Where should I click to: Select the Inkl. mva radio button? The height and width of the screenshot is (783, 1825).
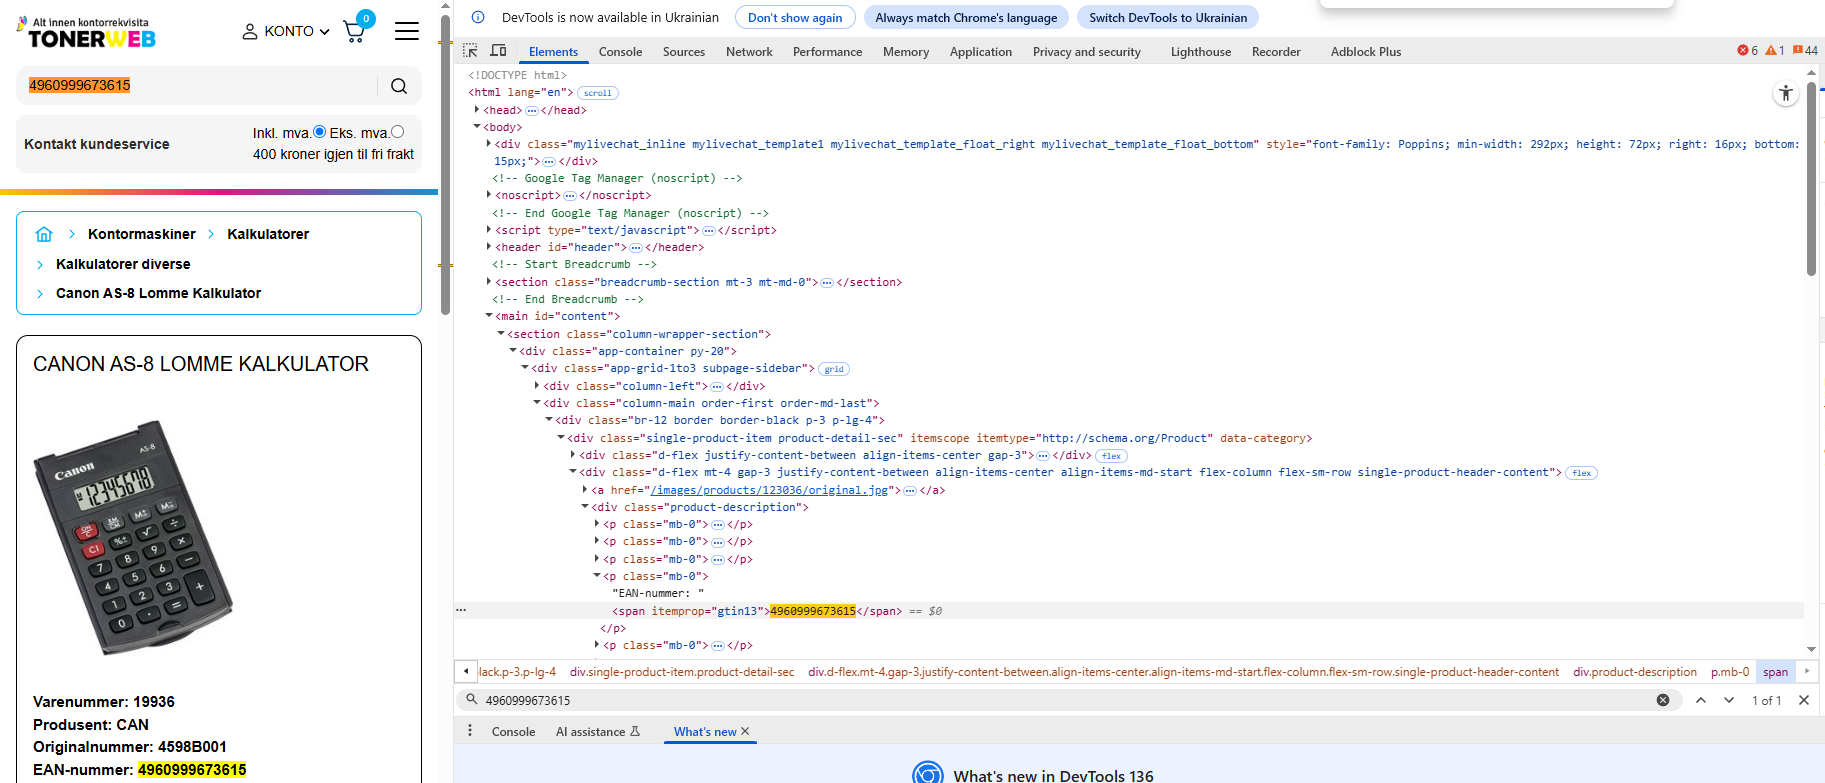320,132
